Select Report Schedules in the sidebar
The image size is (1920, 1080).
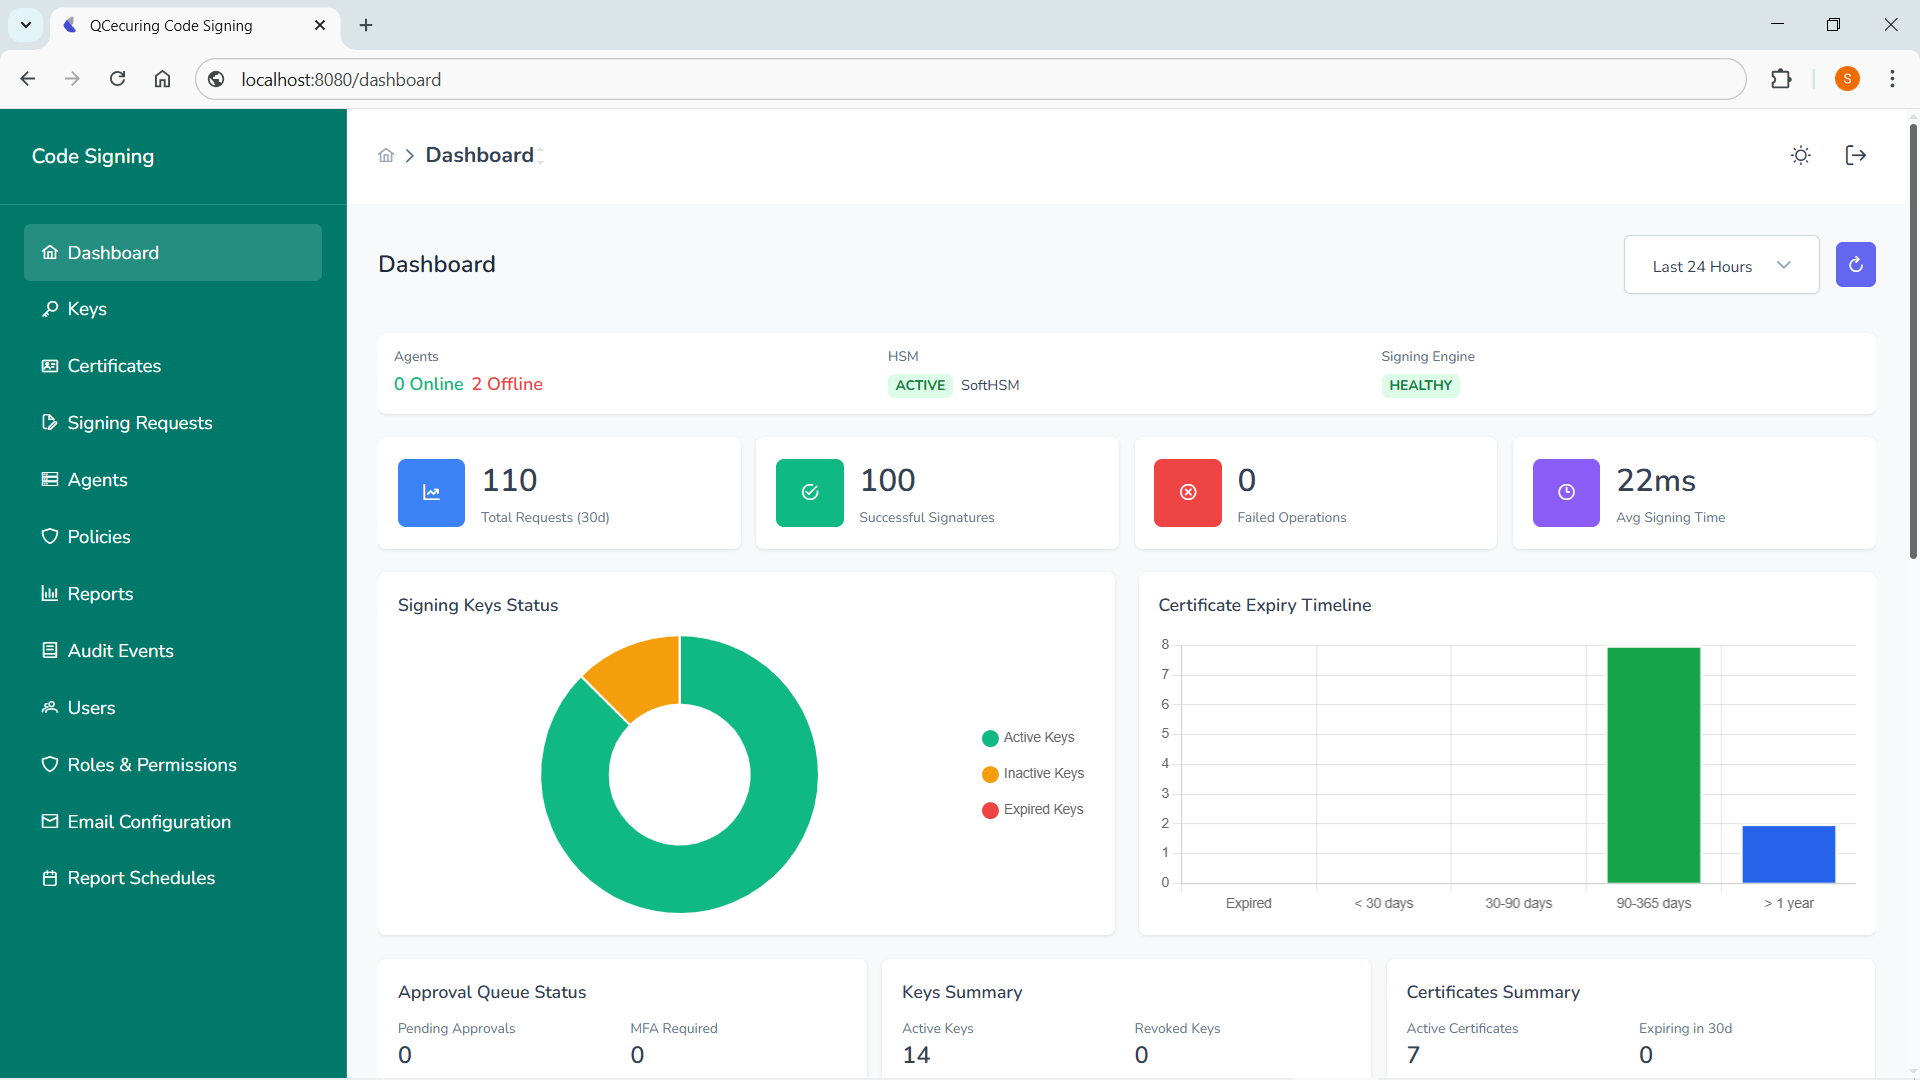141,877
